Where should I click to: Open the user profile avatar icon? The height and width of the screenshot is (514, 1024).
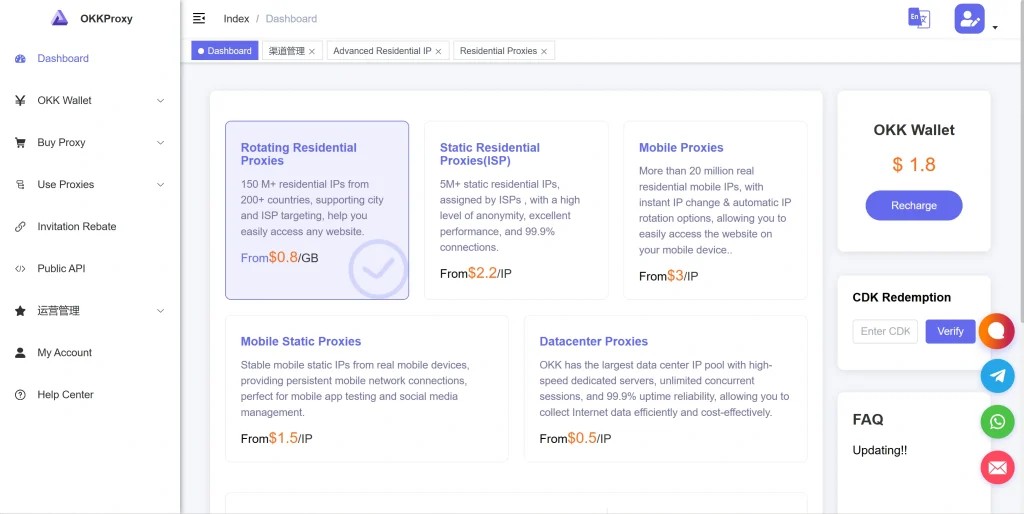[x=969, y=19]
